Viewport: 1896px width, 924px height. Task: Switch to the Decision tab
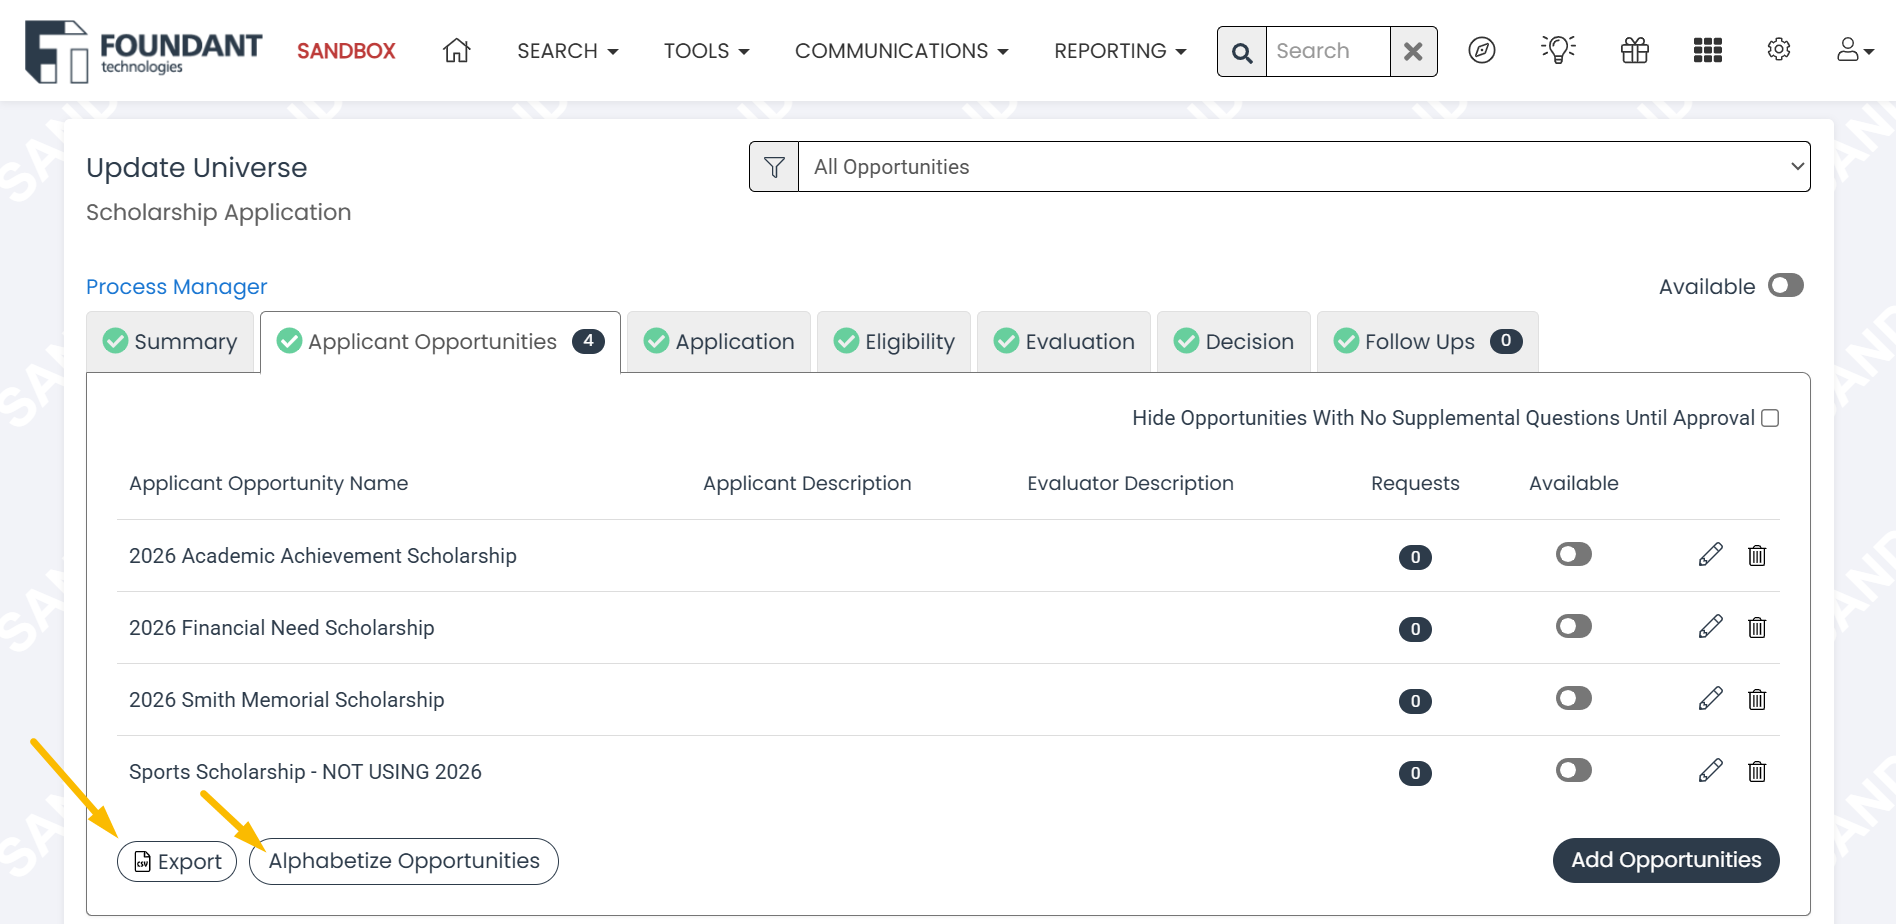(1234, 342)
